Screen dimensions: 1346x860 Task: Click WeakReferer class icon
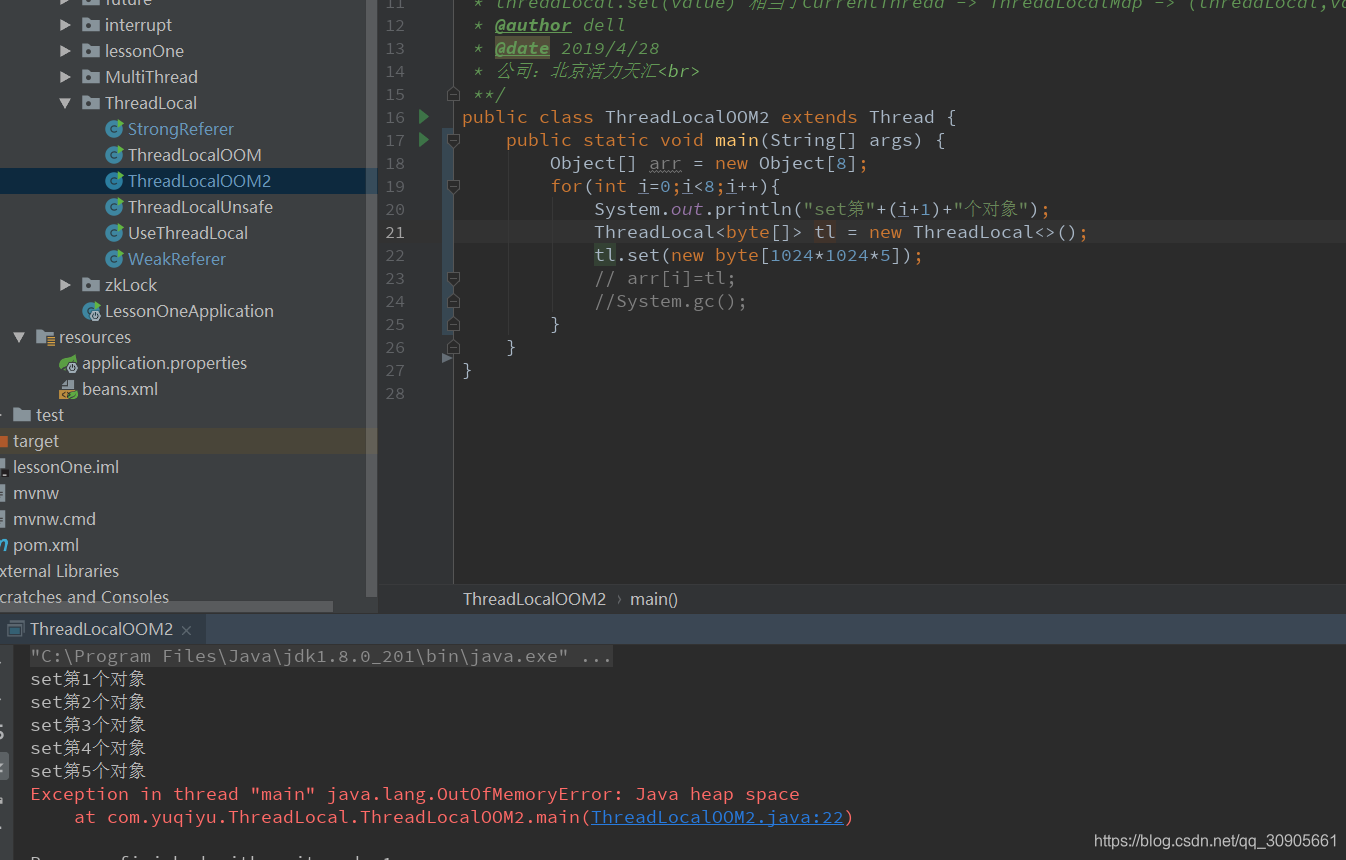[114, 259]
